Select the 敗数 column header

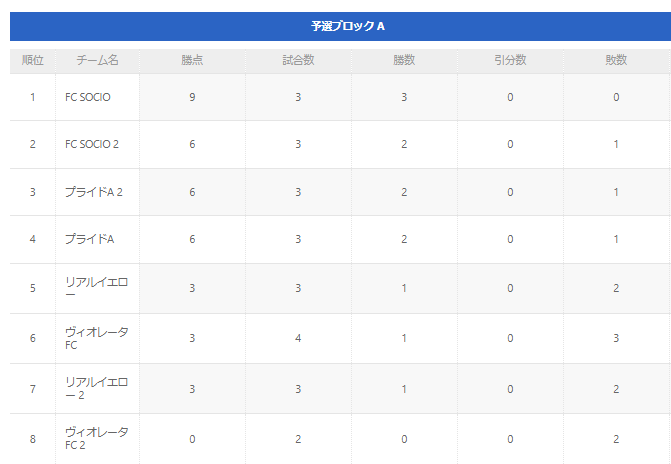616,60
